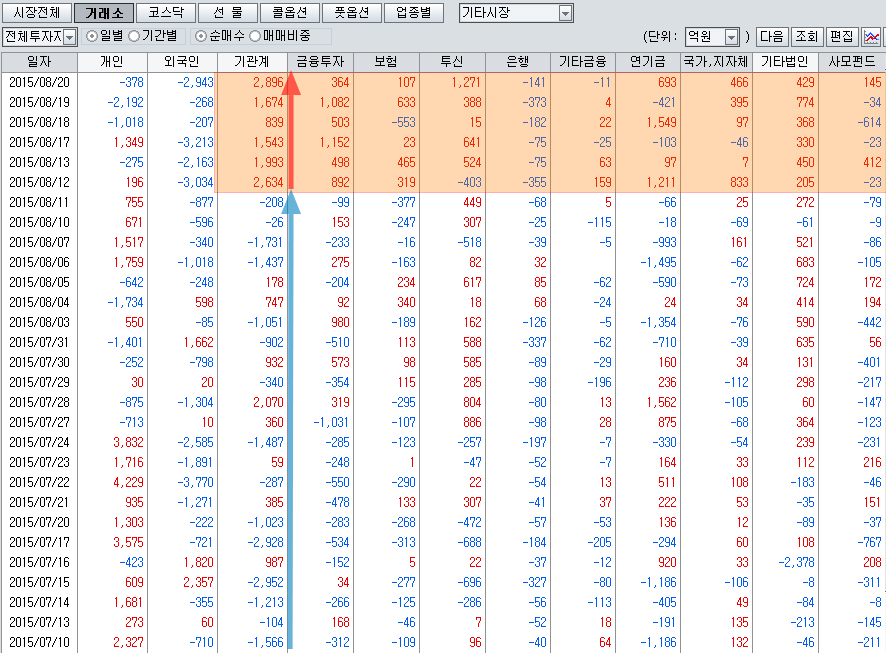Select the 일별 radio button
886x653 pixels.
(x=92, y=37)
